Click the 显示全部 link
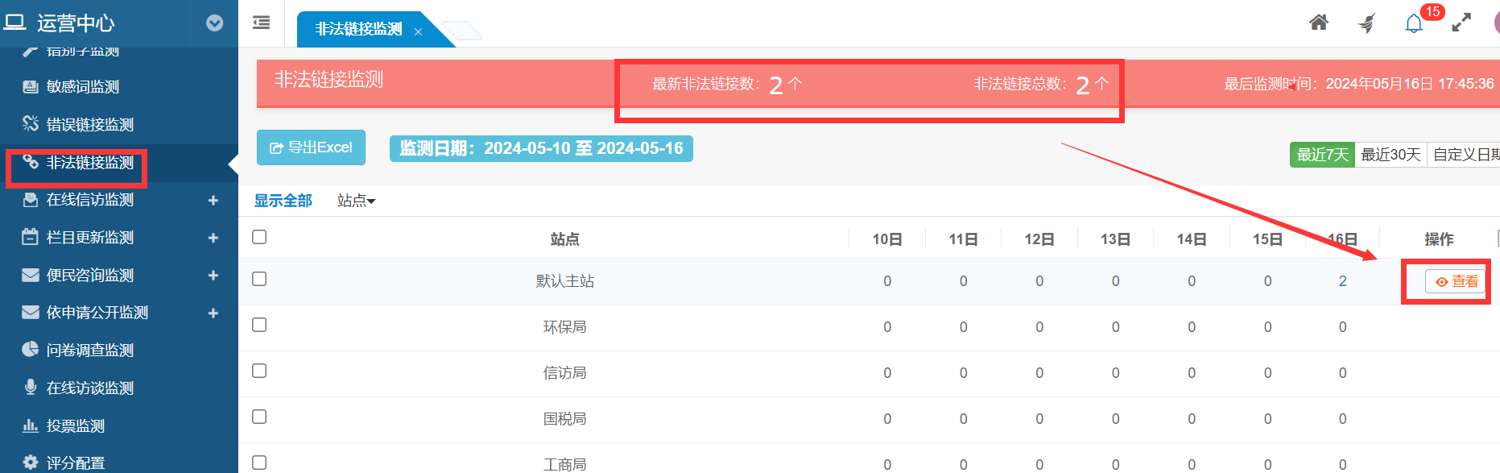The width and height of the screenshot is (1500, 473). tap(283, 201)
